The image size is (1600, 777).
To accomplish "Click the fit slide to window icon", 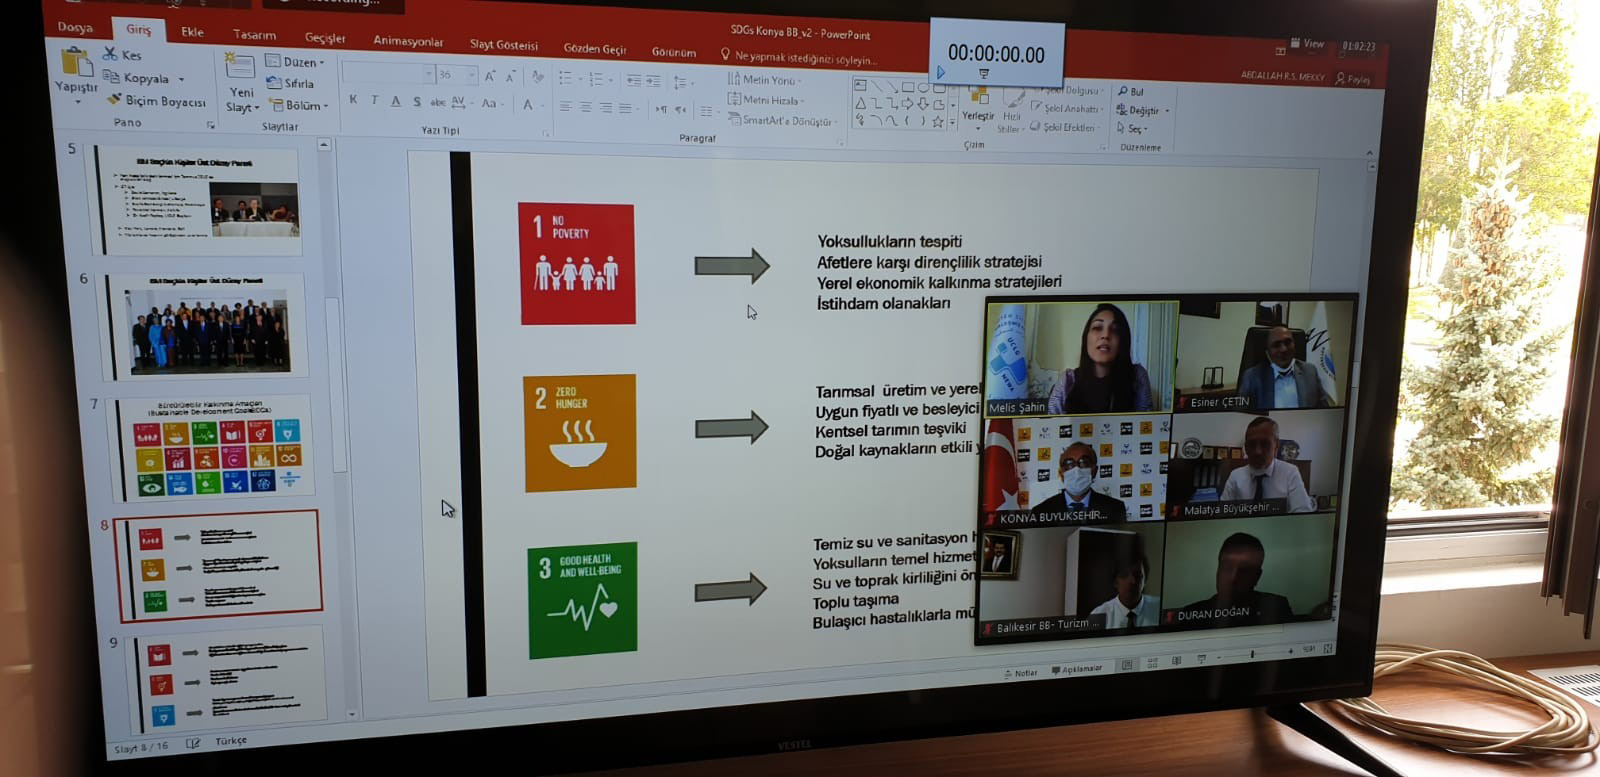I will [1328, 649].
